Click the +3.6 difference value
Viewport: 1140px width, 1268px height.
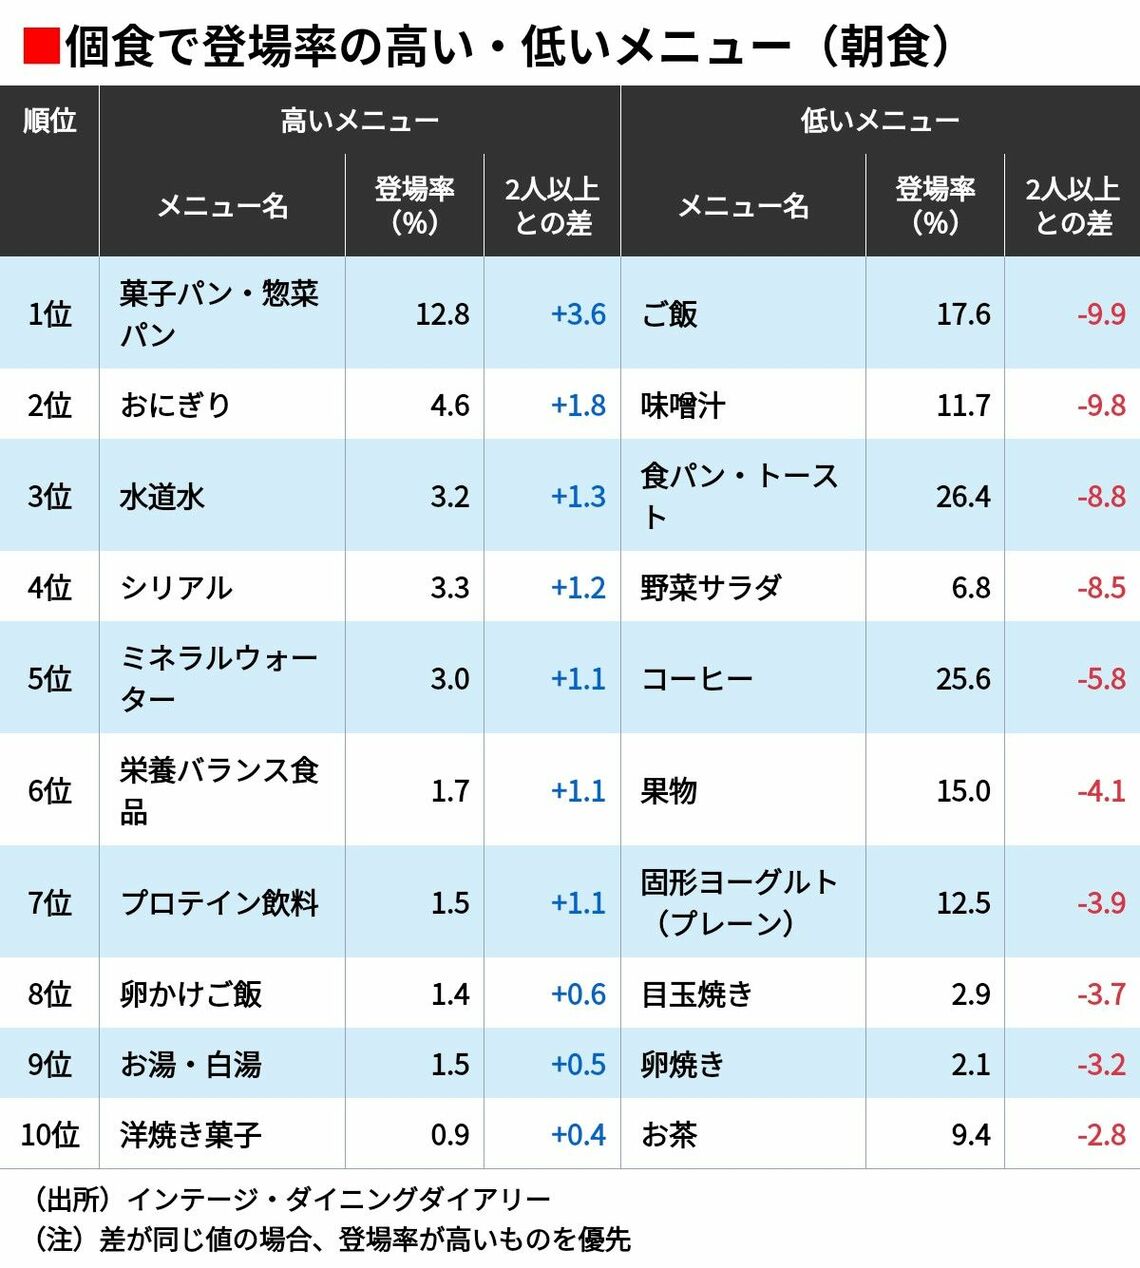[x=578, y=314]
